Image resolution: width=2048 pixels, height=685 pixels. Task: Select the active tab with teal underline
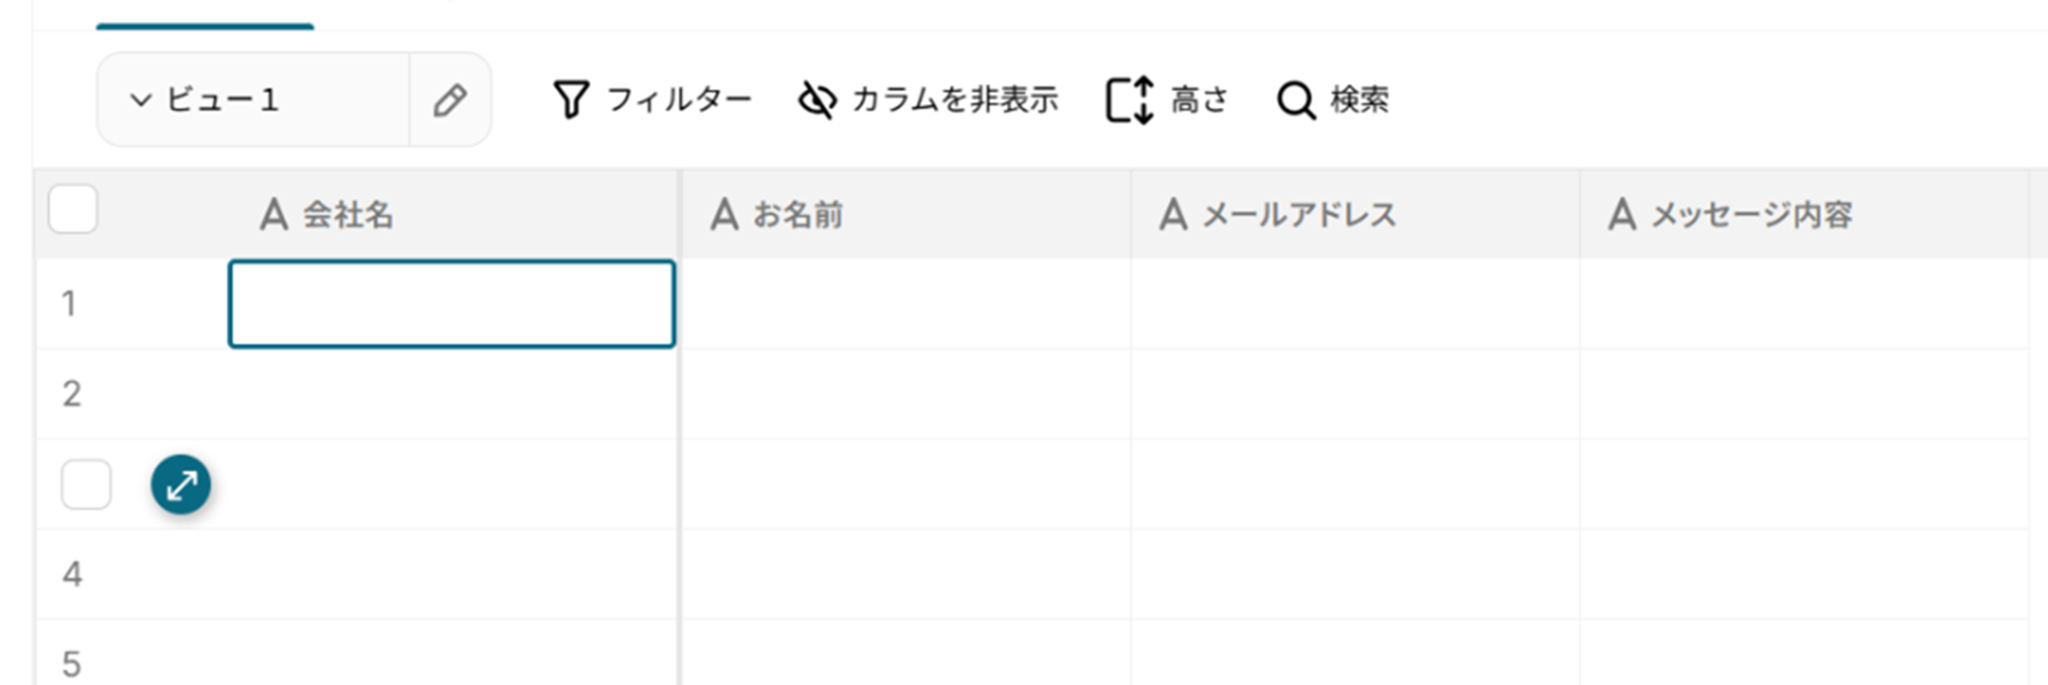(x=205, y=14)
